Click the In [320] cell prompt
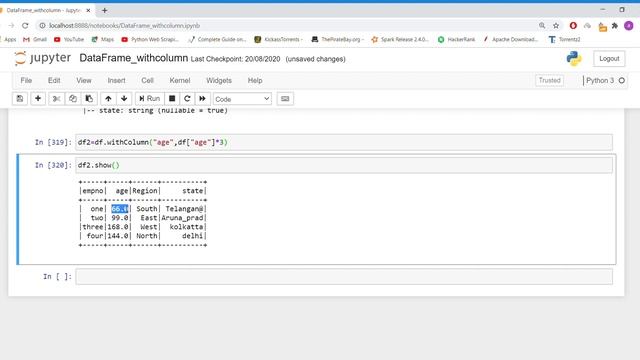The image size is (640, 360). click(53, 165)
